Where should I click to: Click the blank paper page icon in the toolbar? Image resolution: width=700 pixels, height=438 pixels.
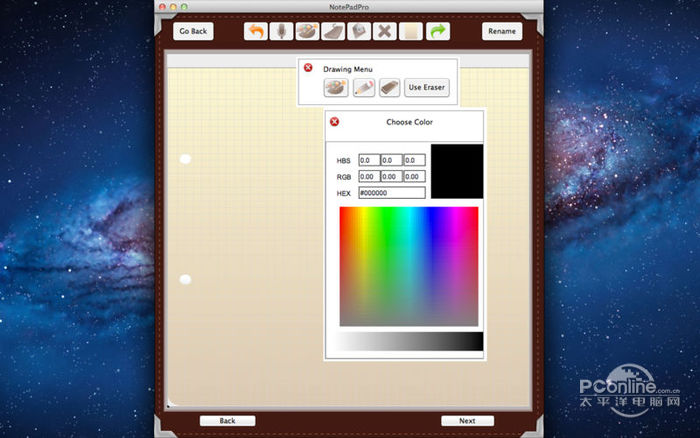411,31
